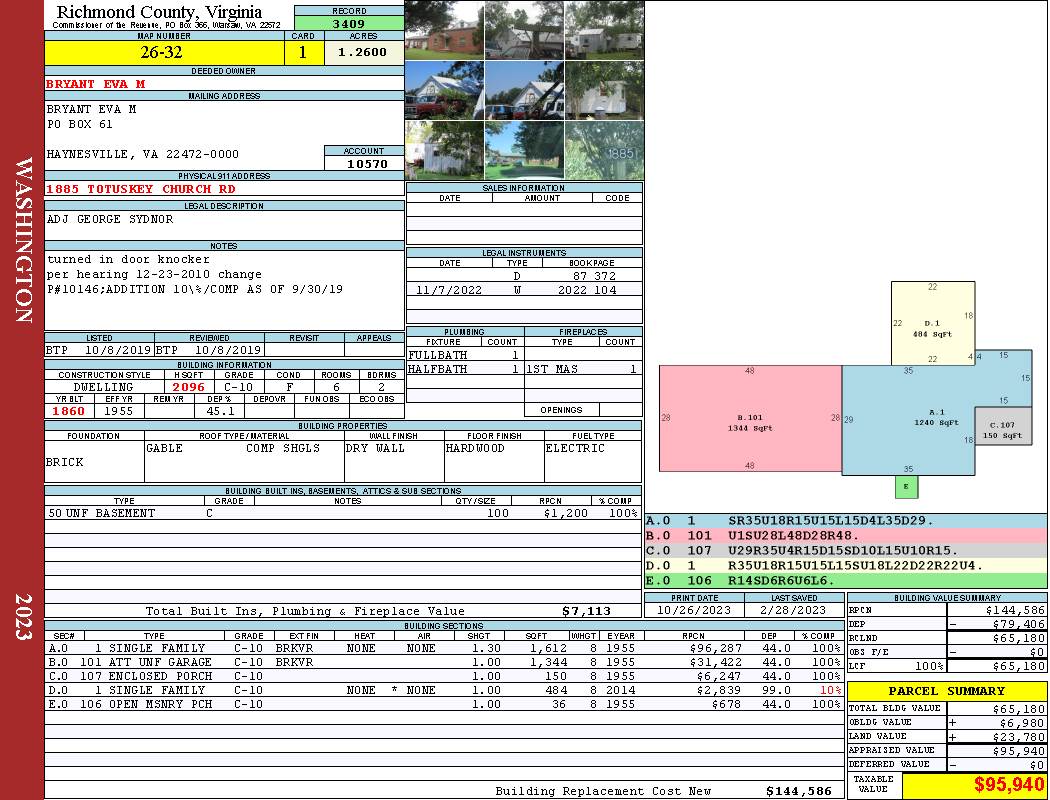Click OBLDG value $6,980

[1022, 723]
